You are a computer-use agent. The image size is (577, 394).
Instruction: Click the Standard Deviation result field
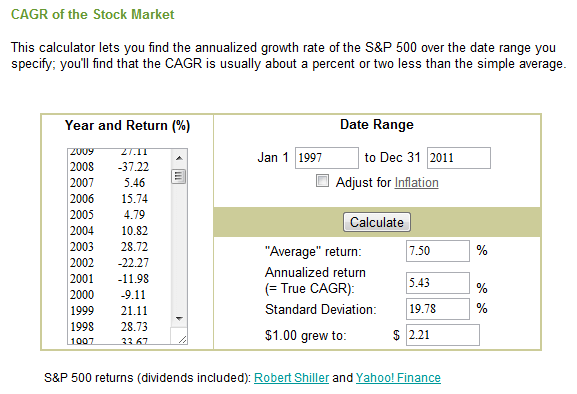[438, 309]
